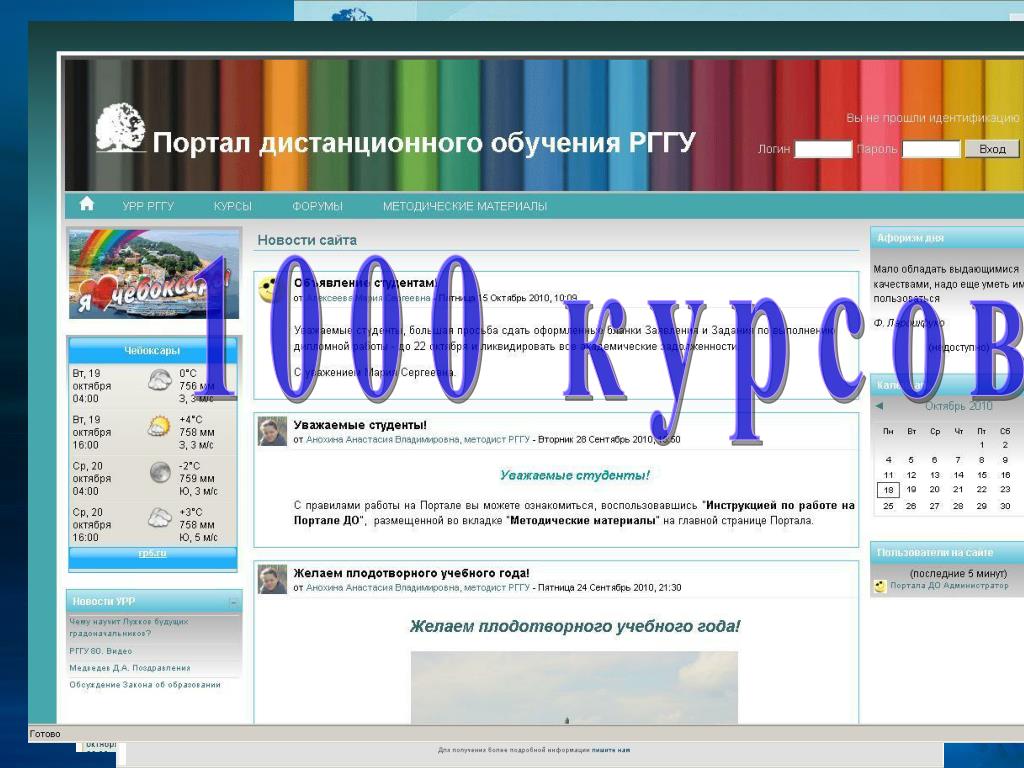
Task: Open the Чебоксары rainbow banner image
Action: (154, 273)
